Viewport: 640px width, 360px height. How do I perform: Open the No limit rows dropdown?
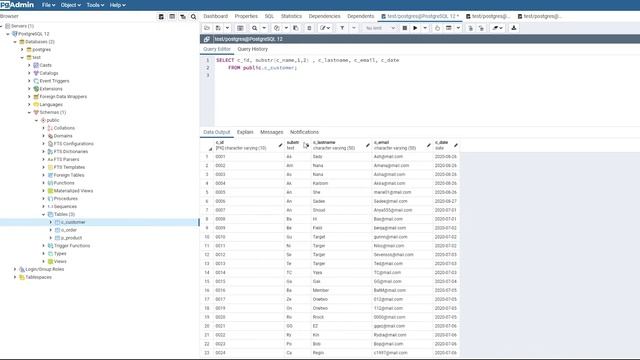(380, 28)
